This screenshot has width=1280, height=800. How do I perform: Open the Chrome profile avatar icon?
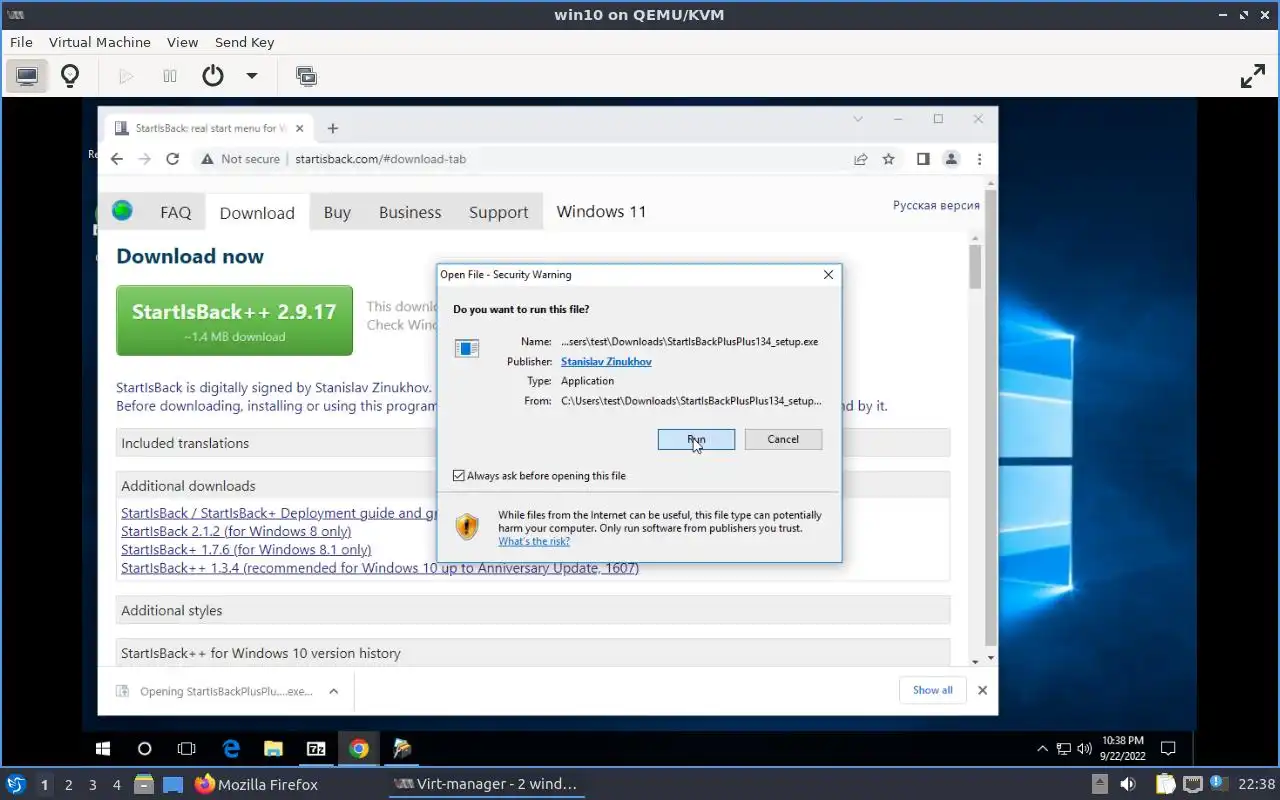951,159
